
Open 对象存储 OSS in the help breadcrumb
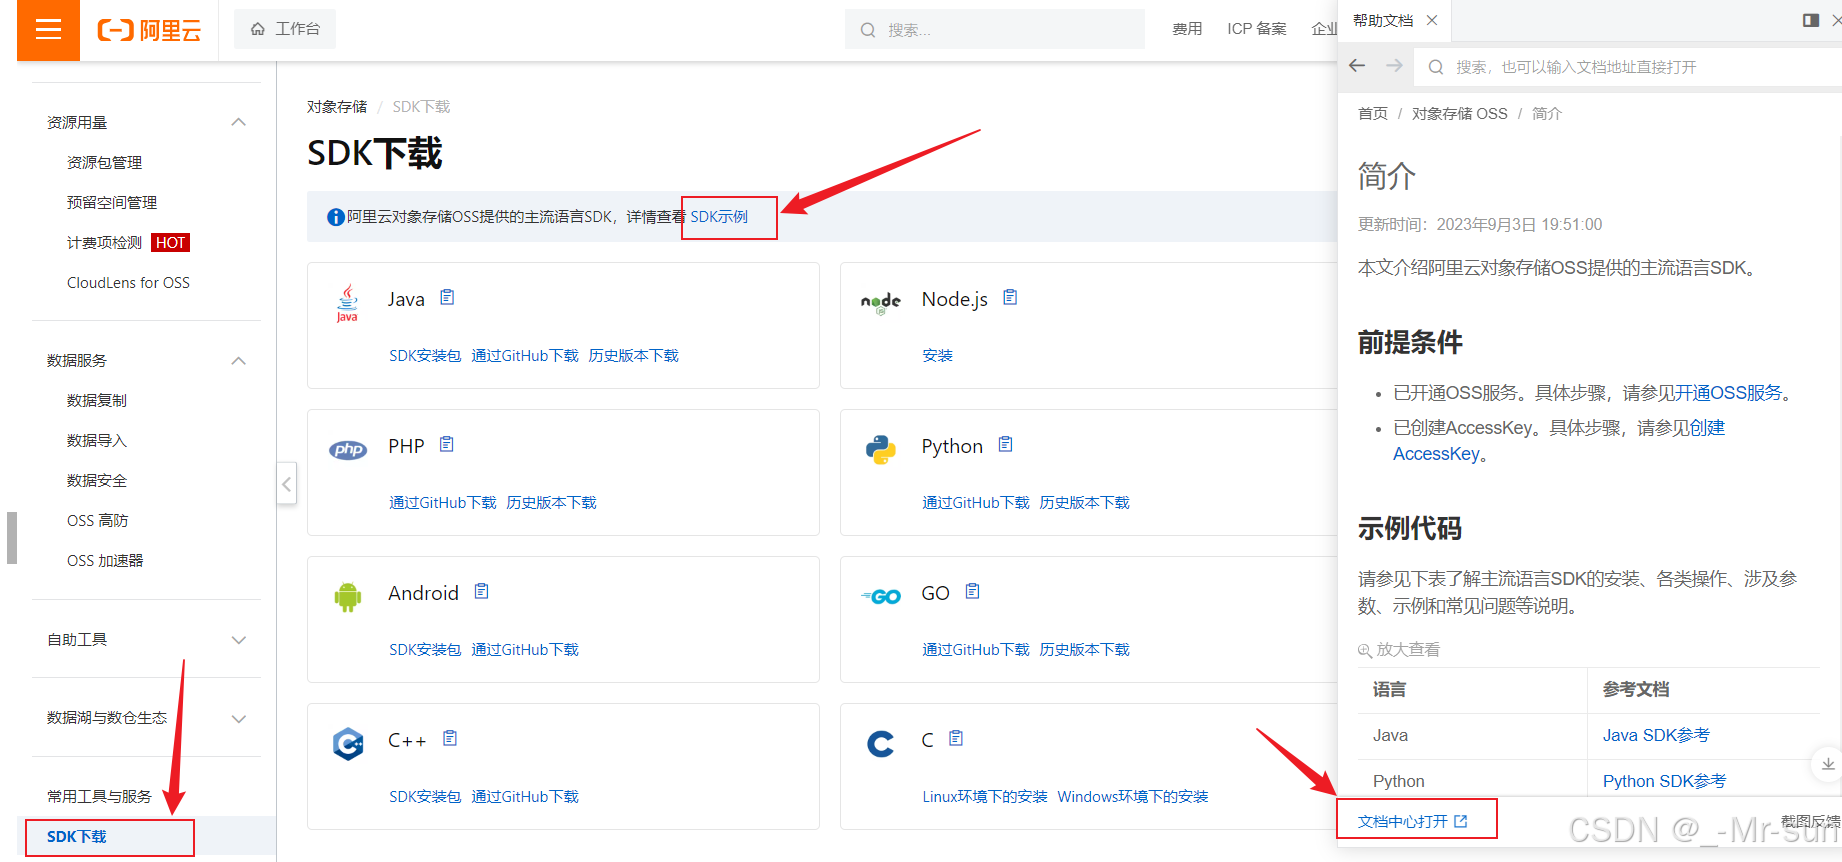(x=1459, y=114)
